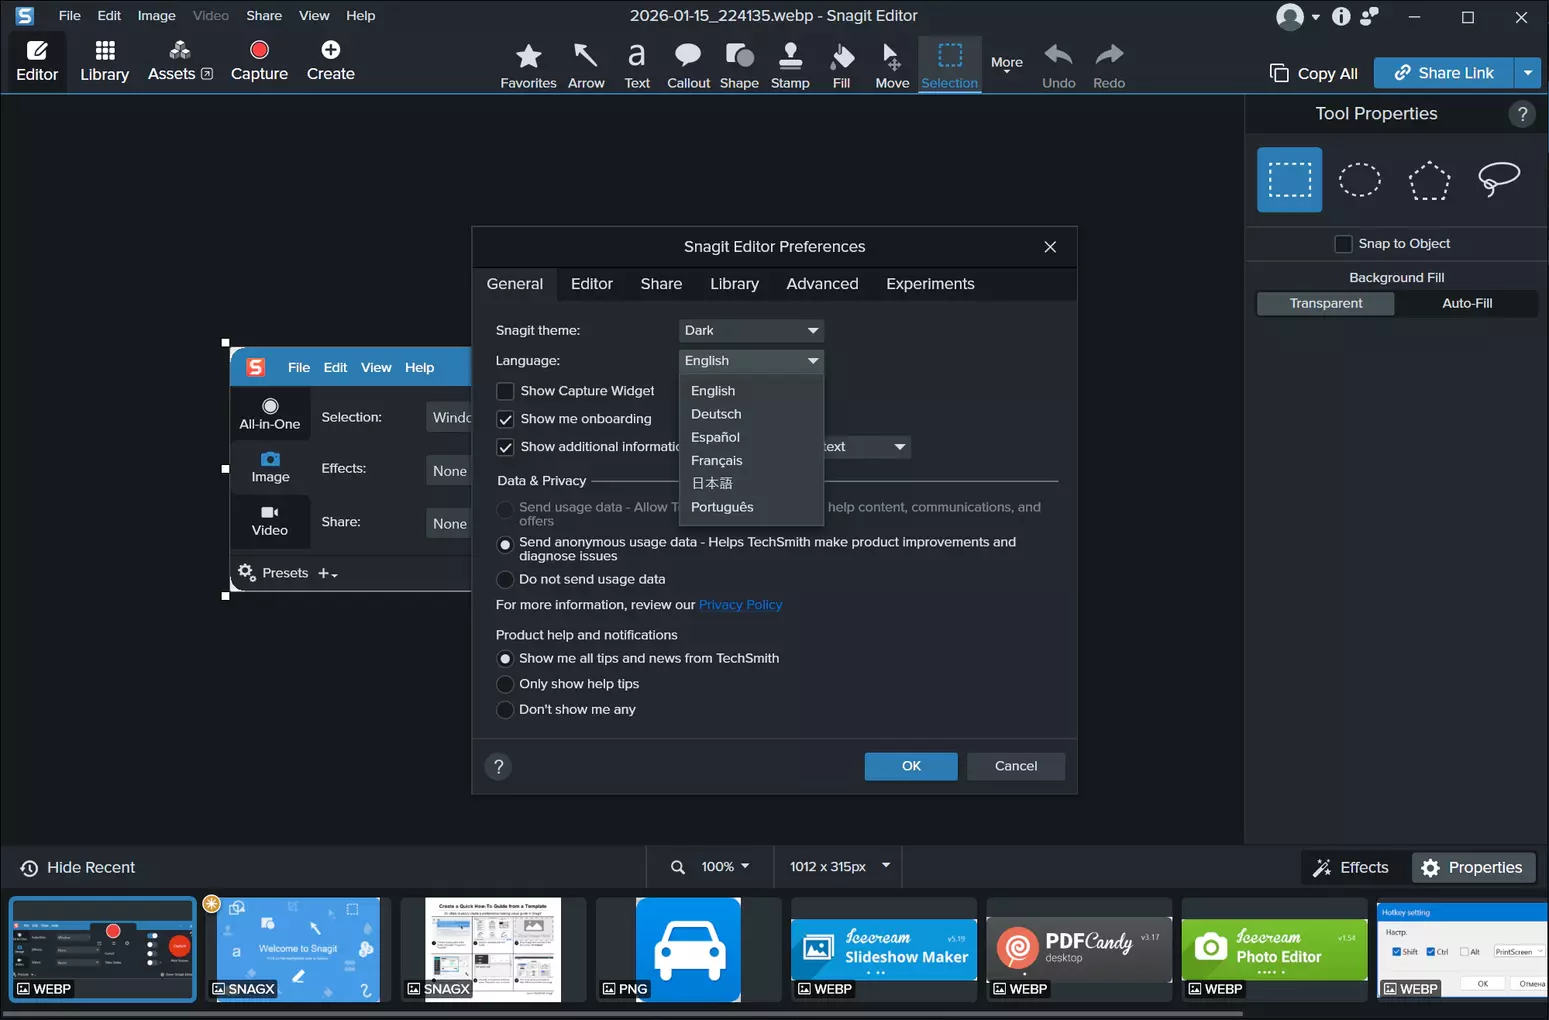Expand the zoom level 100% dropdown
The height and width of the screenshot is (1020, 1549).
(725, 867)
